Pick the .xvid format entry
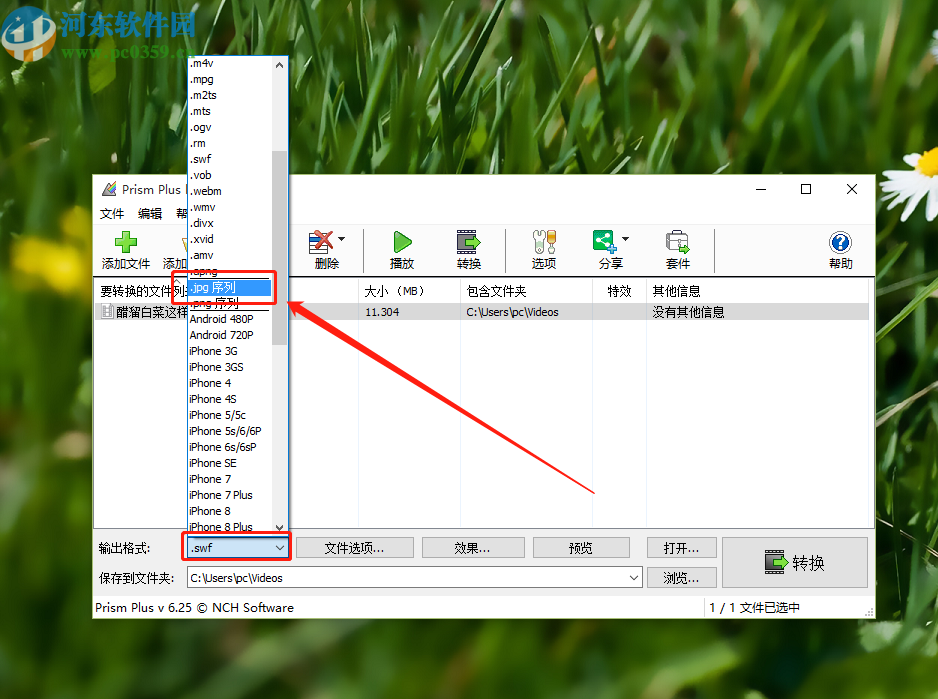938x699 pixels. 230,239
